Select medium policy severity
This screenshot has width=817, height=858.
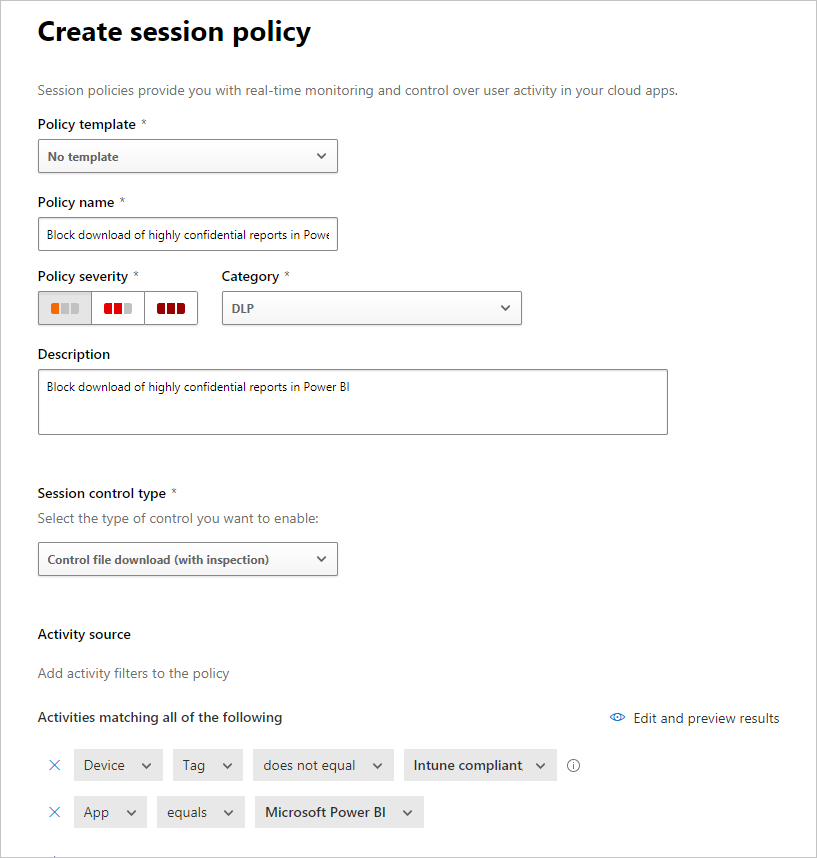tap(118, 308)
